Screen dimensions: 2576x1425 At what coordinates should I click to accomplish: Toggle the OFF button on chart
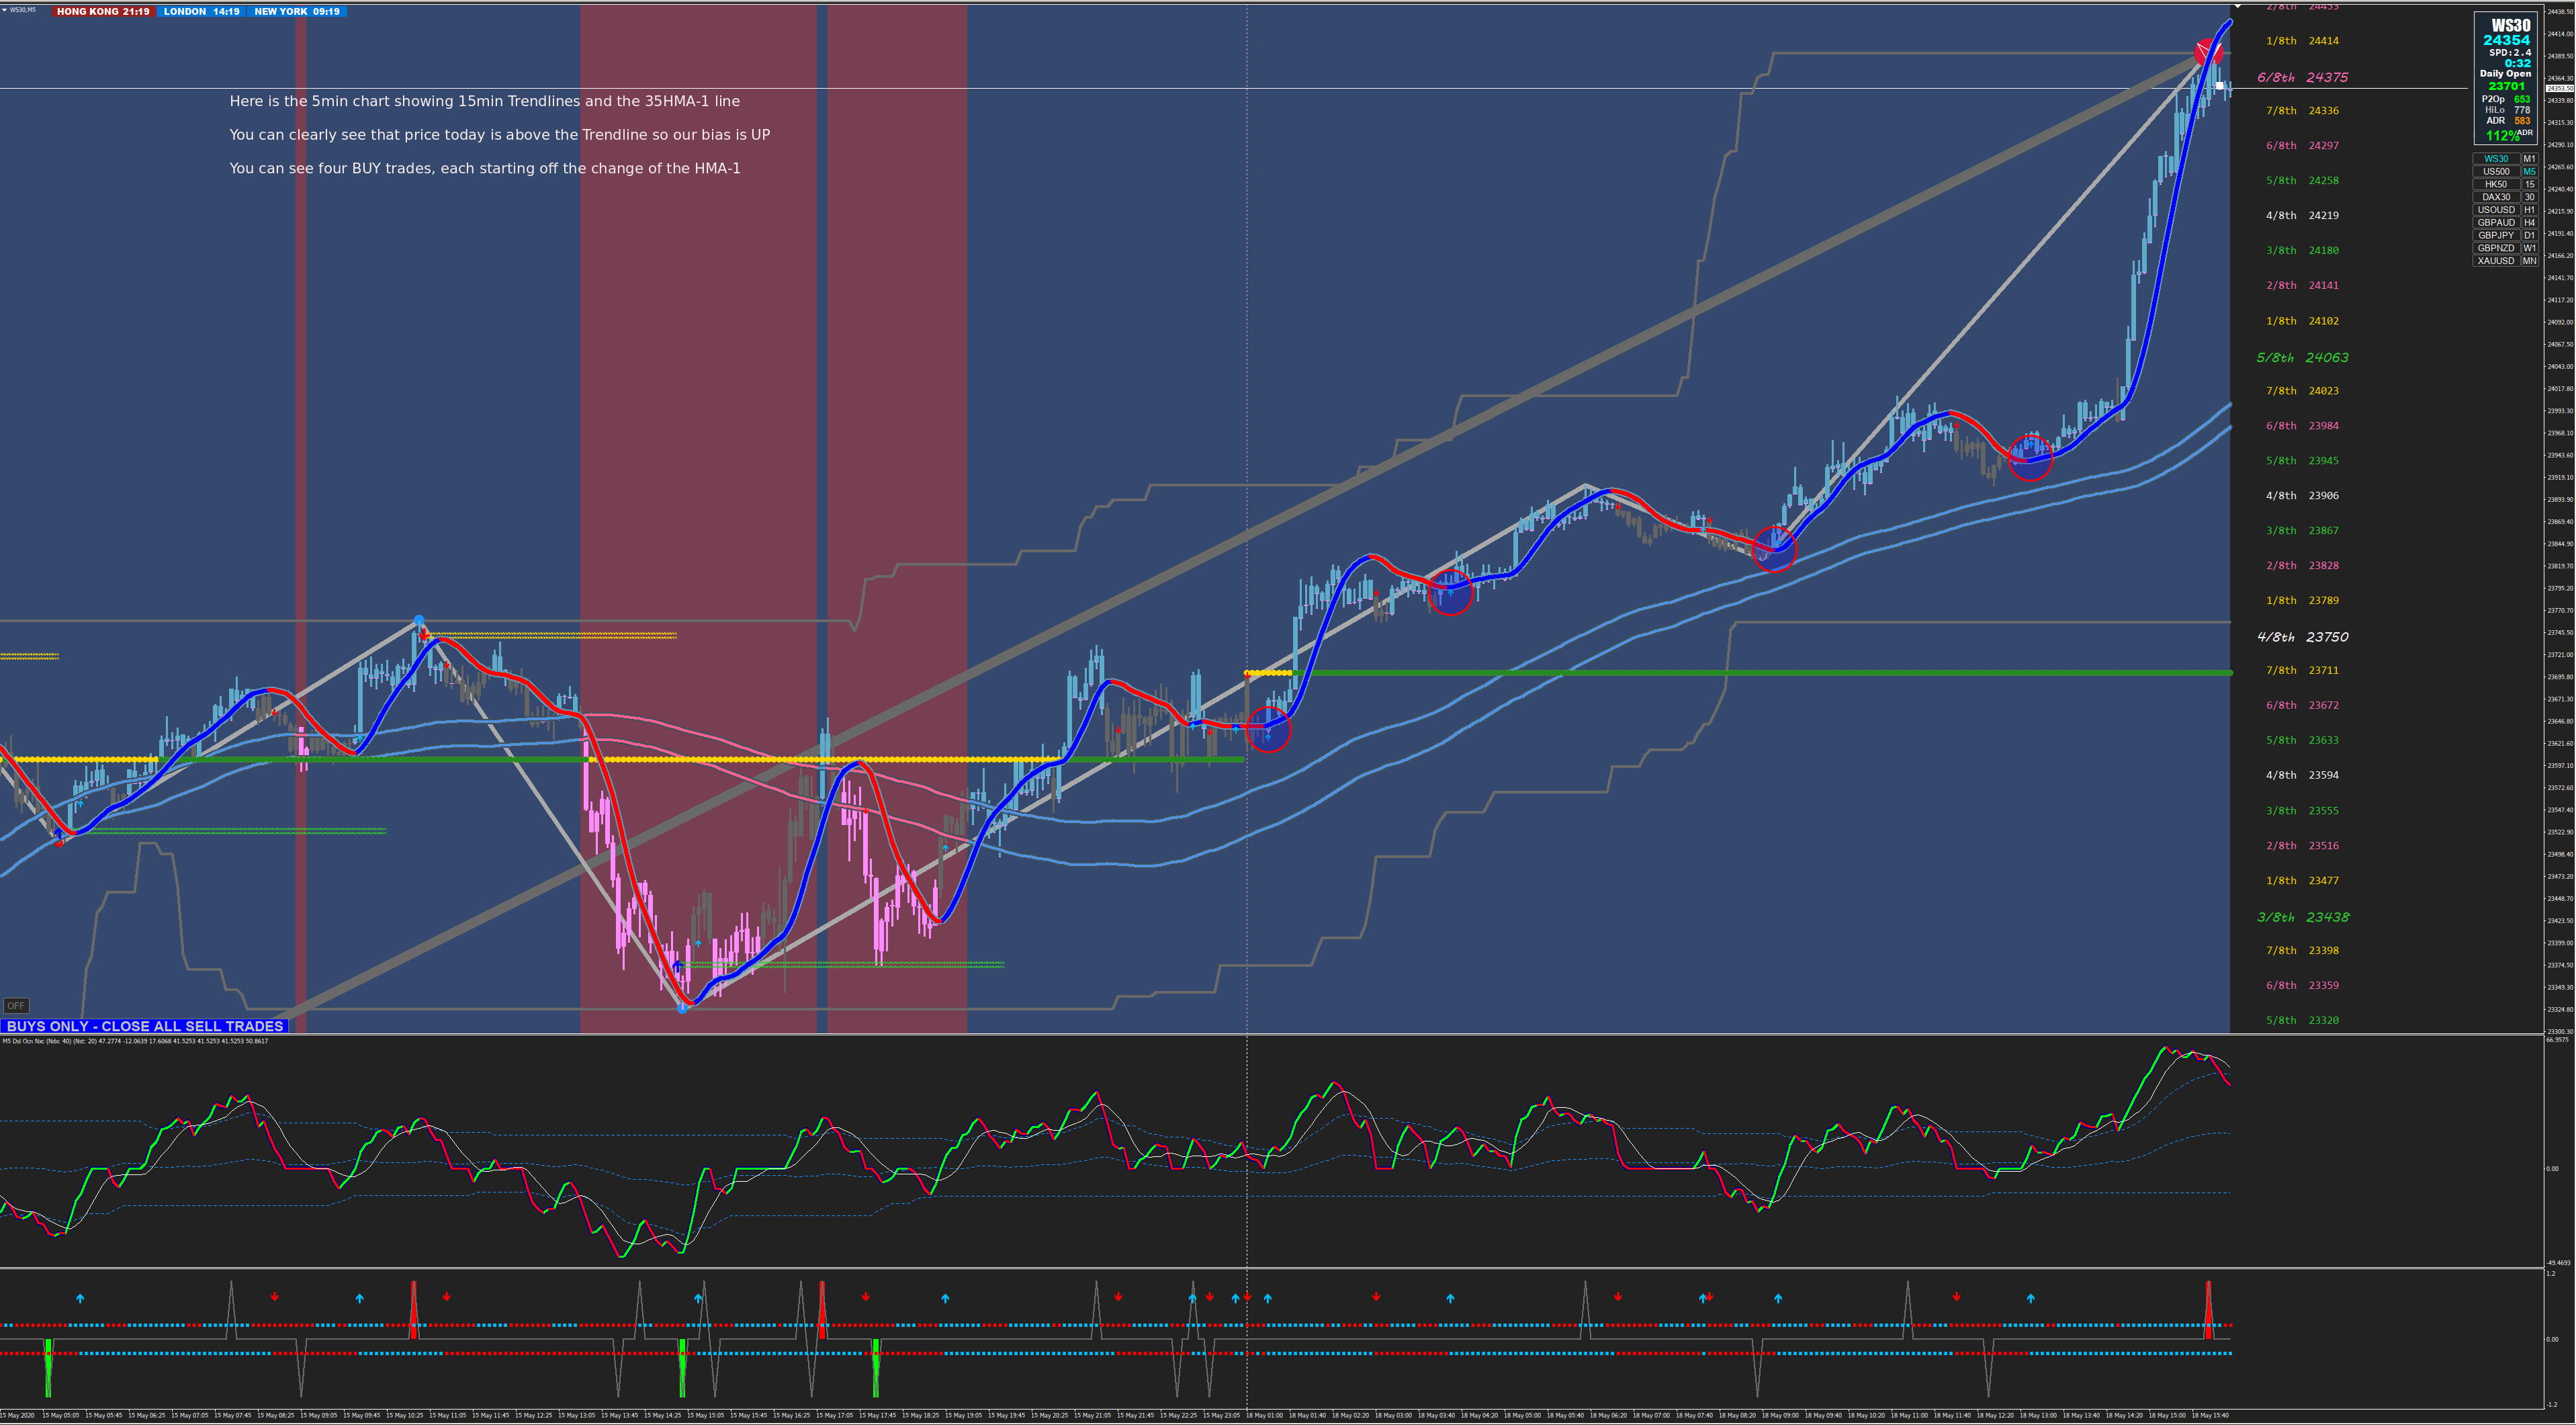[16, 1006]
